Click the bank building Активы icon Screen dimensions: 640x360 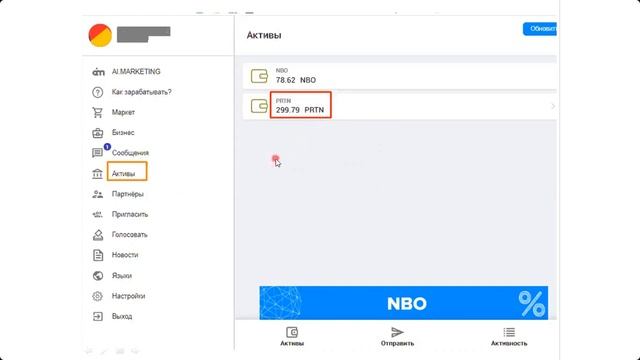point(98,174)
